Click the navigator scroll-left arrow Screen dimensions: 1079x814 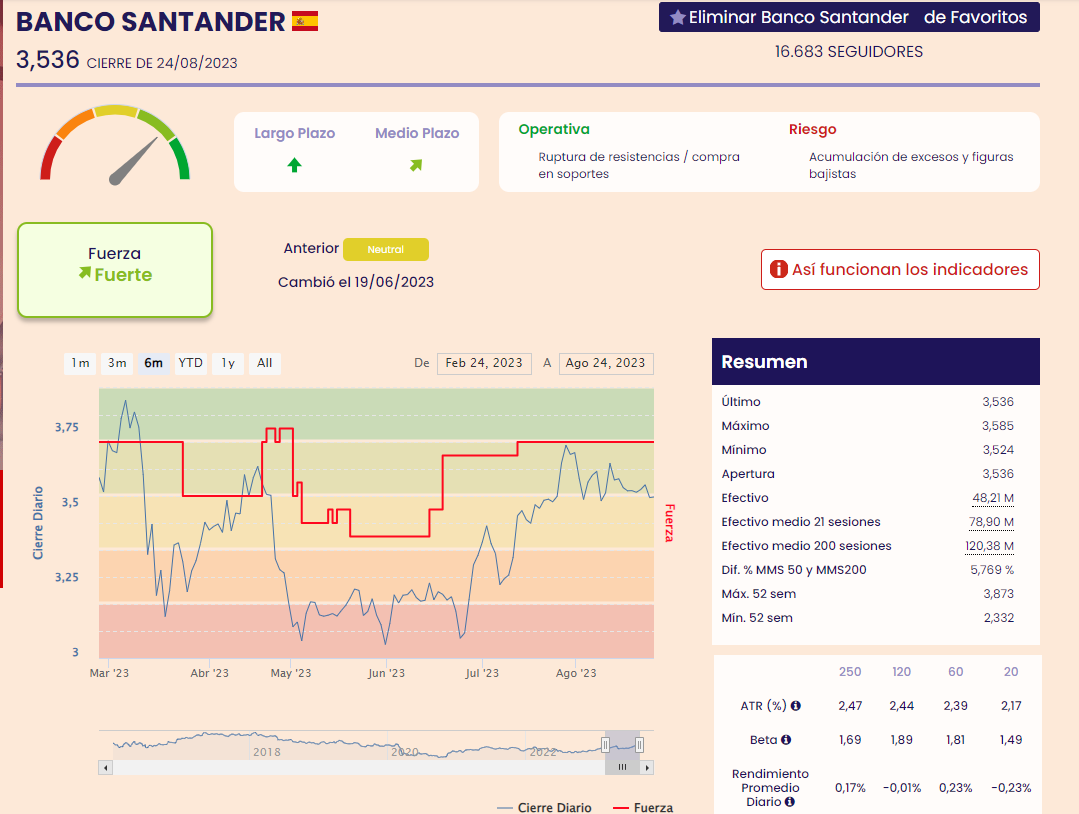click(x=105, y=767)
